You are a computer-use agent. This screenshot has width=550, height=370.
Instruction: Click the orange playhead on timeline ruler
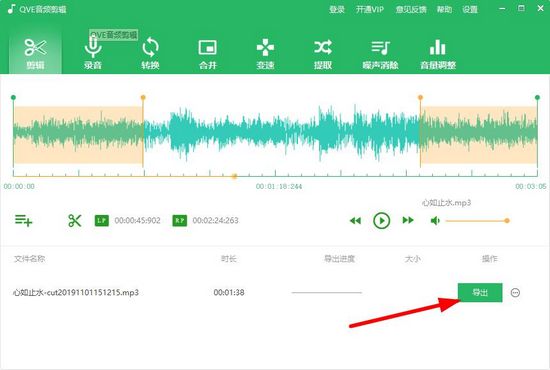point(234,176)
